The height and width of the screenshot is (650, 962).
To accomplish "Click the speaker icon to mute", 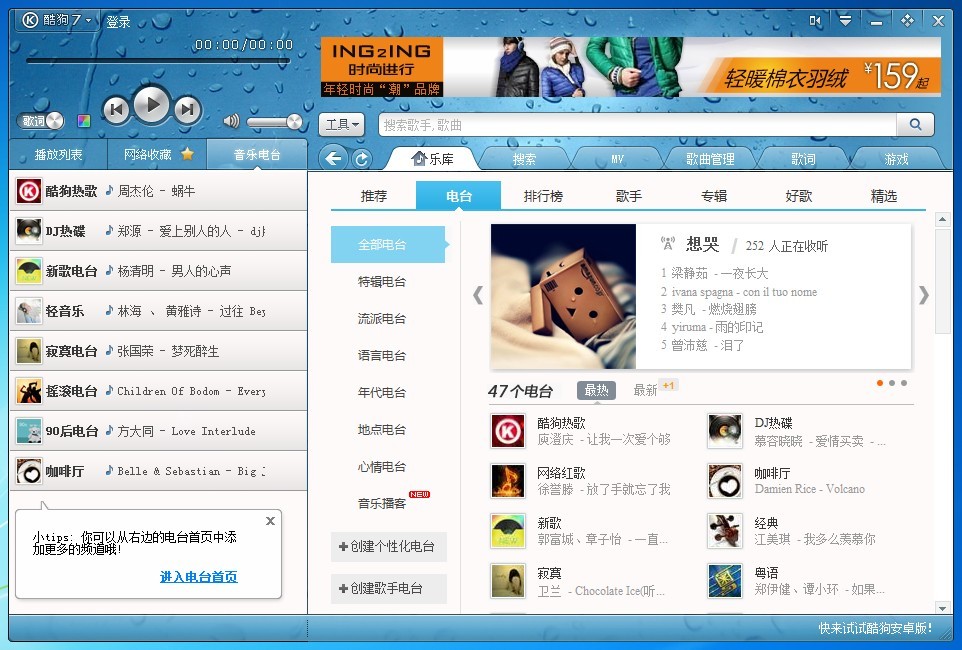I will 231,121.
